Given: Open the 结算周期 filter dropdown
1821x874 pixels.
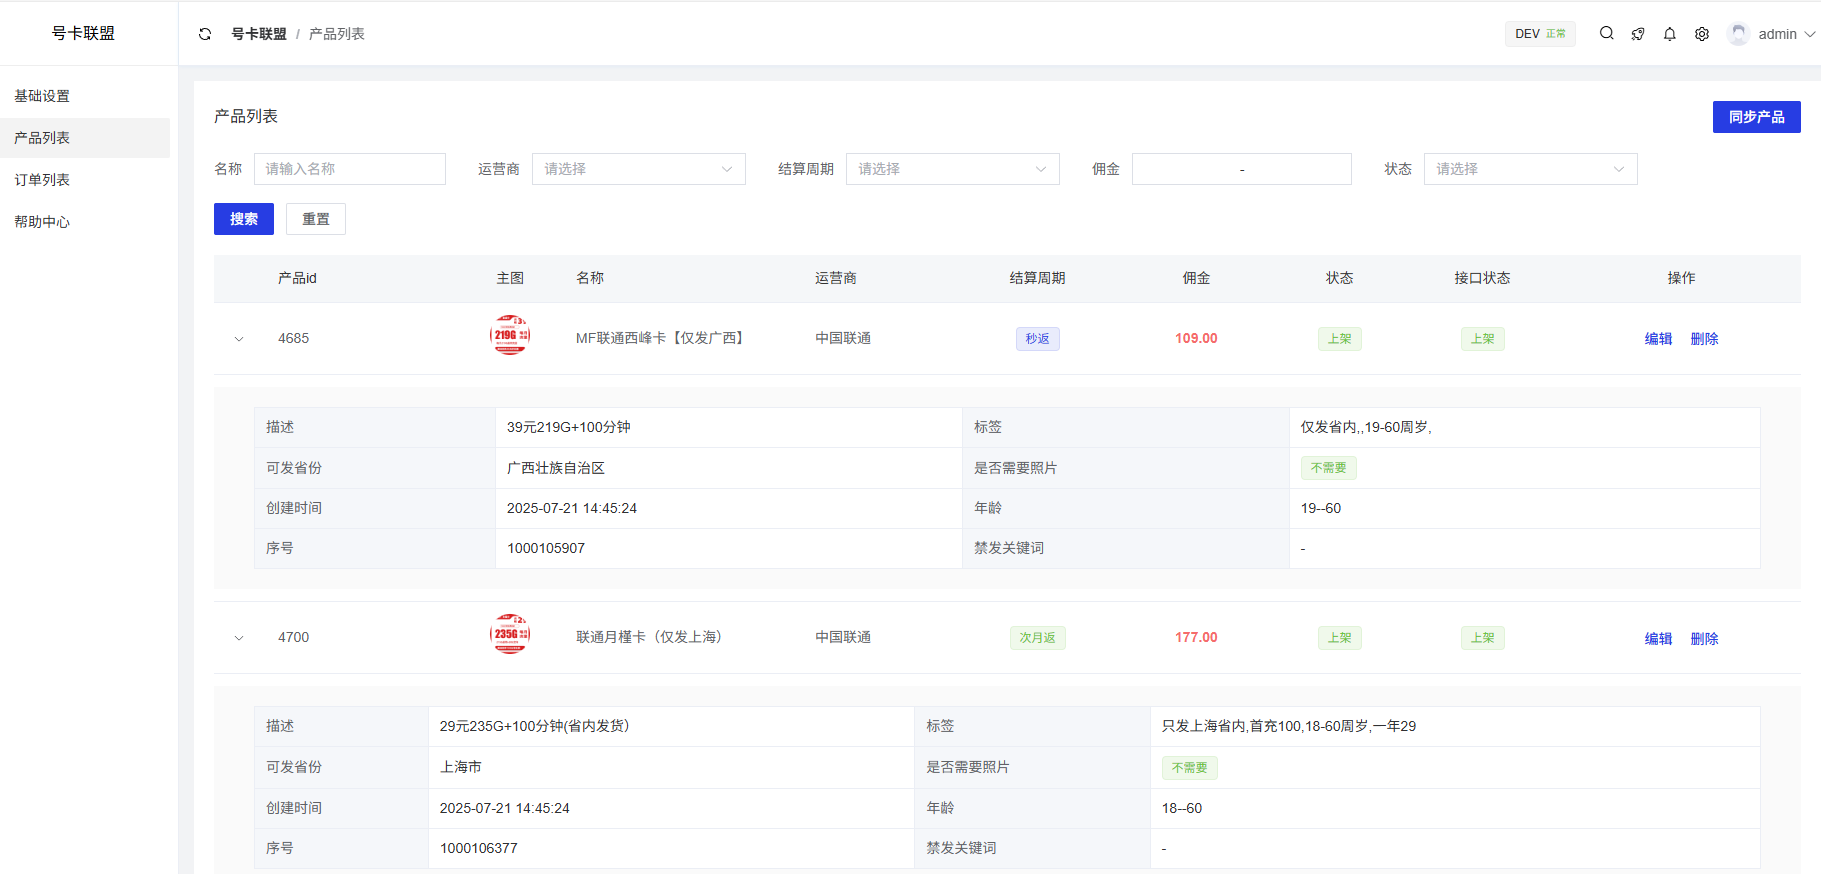Looking at the screenshot, I should click(x=952, y=169).
